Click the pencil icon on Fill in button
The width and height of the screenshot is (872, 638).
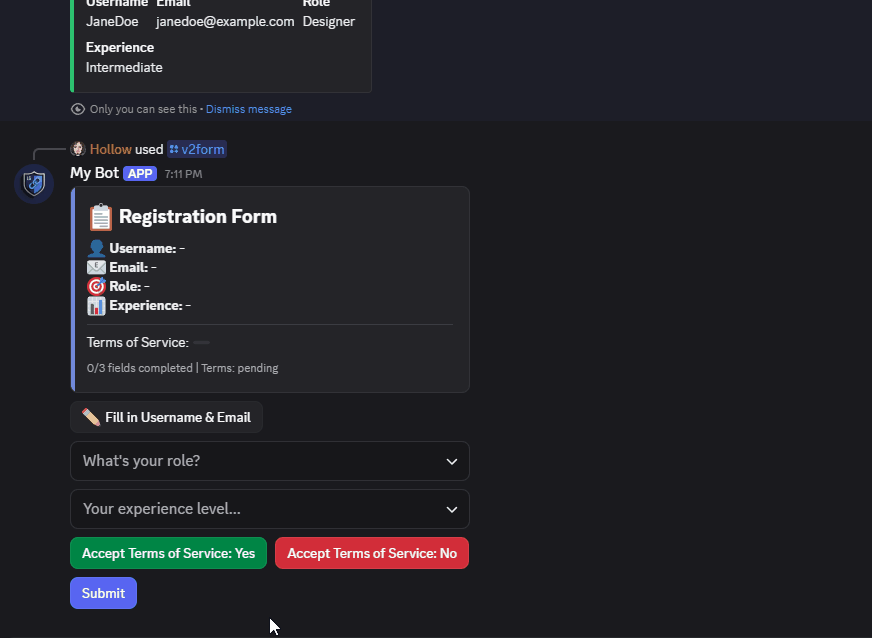(91, 417)
